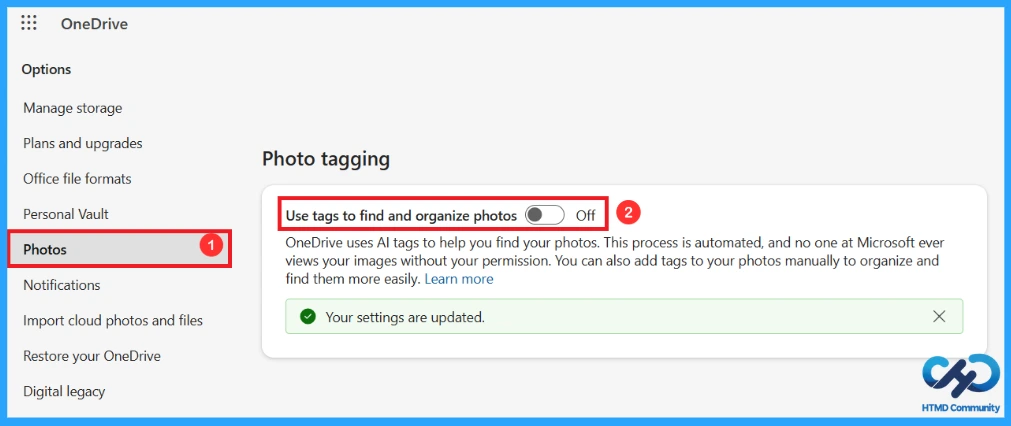
Task: Open Import cloud photos and files
Action: pos(113,320)
